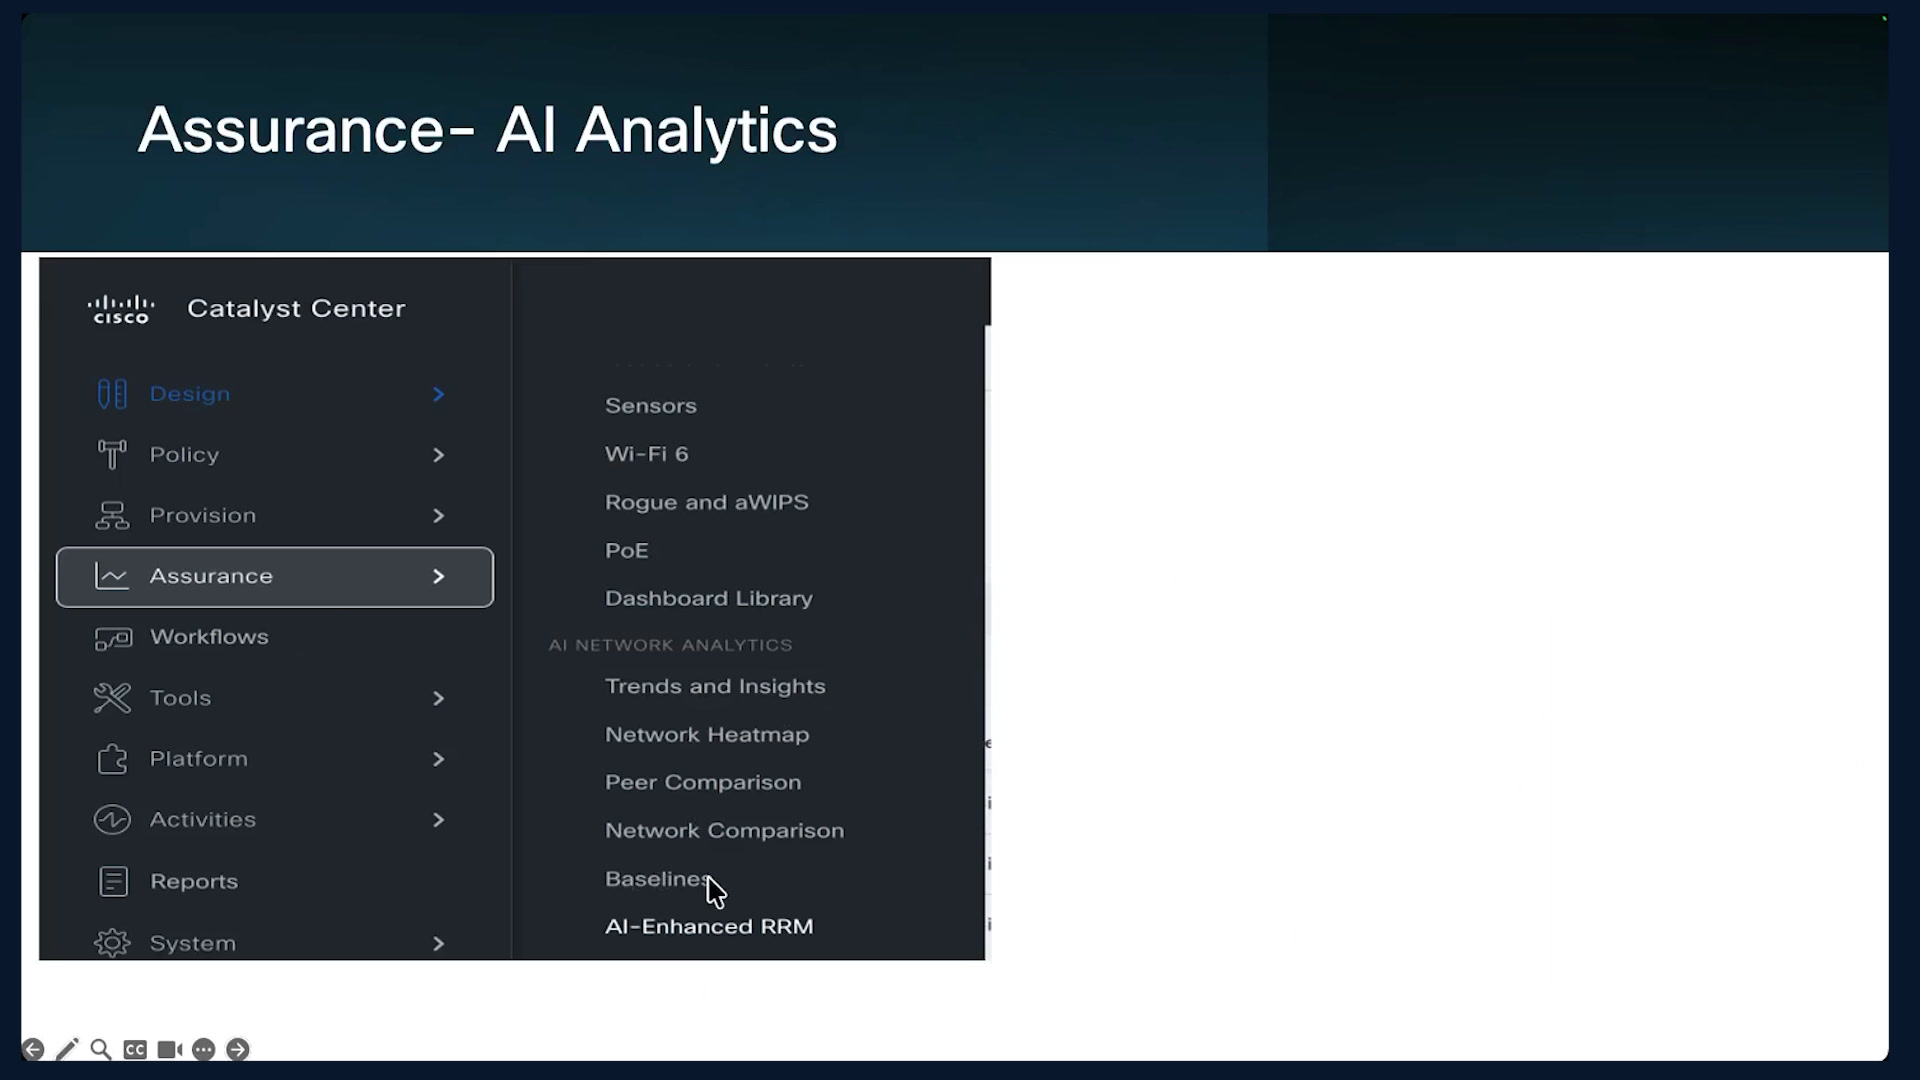The image size is (1920, 1080).
Task: Click the Tools wrench icon
Action: coord(112,698)
